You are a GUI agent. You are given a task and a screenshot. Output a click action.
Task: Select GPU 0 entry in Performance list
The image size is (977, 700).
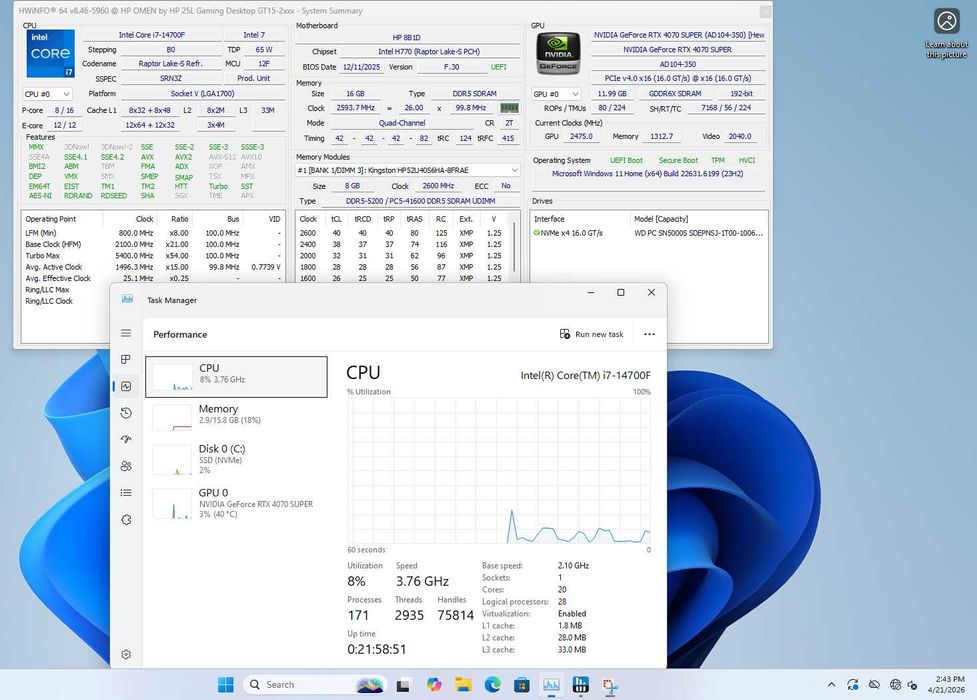(x=236, y=503)
